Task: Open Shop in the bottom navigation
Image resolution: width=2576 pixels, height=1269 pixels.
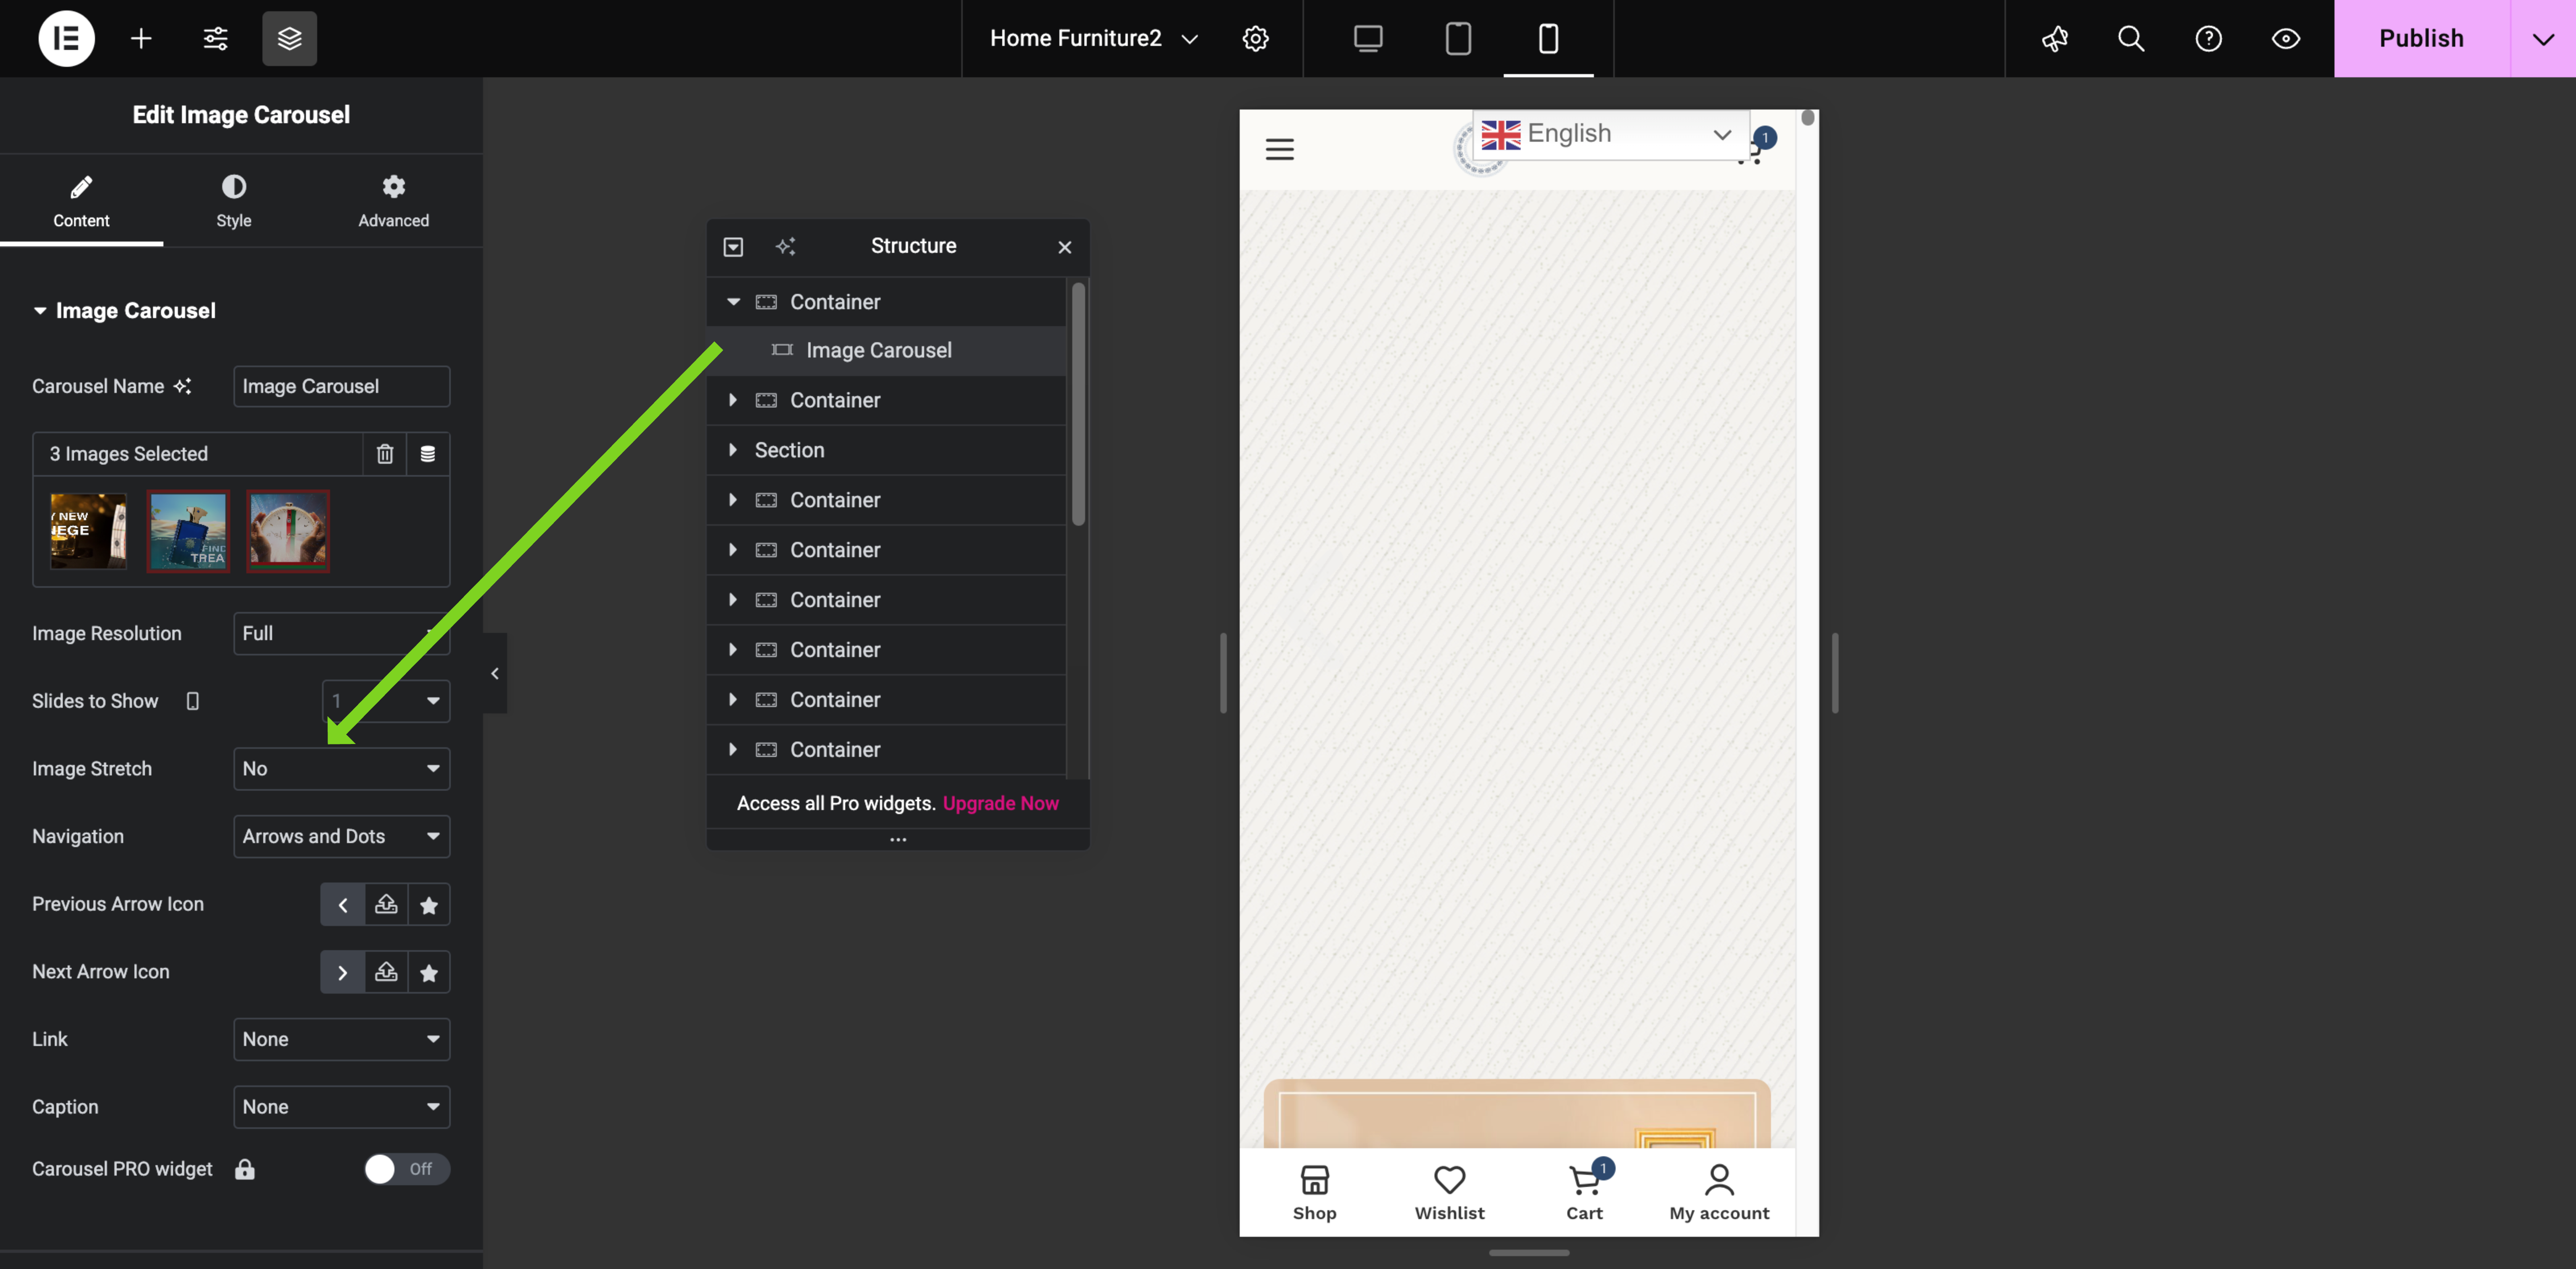Action: [x=1314, y=1192]
